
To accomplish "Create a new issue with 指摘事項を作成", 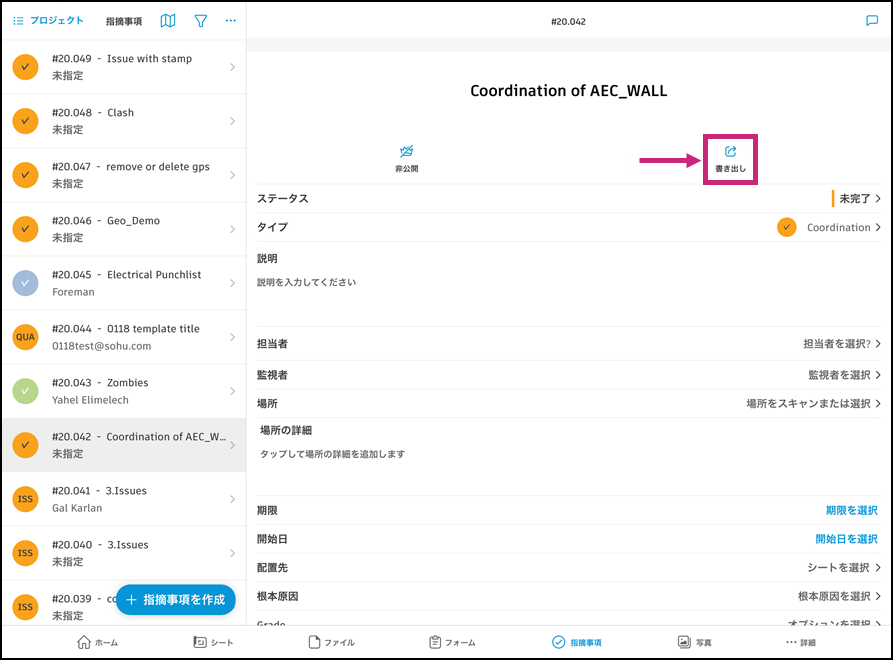I will [x=176, y=600].
